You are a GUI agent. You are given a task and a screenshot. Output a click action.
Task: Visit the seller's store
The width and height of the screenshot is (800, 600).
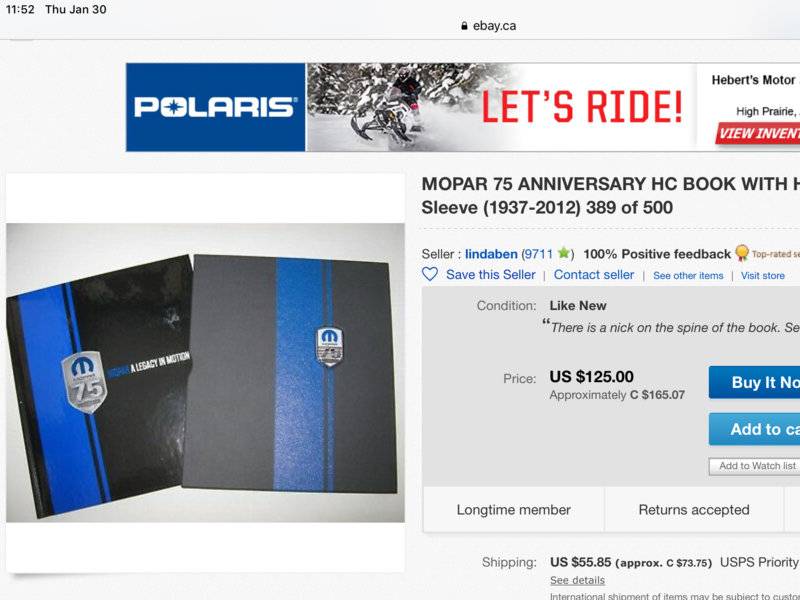pos(763,276)
